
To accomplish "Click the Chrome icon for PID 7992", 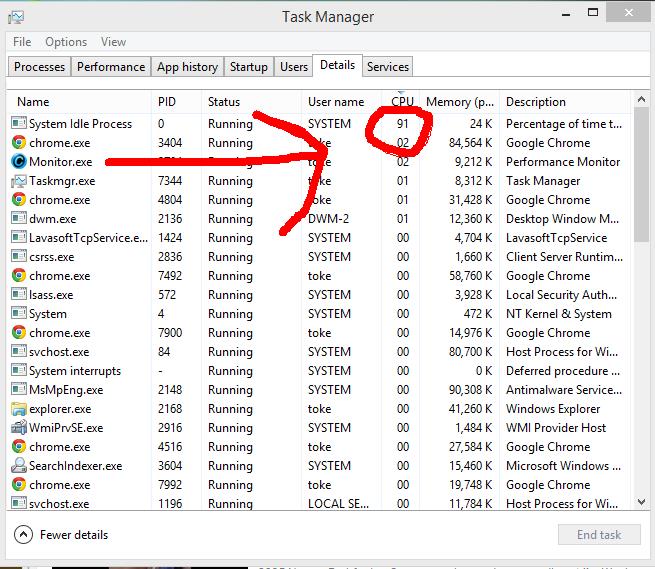I will (x=19, y=484).
